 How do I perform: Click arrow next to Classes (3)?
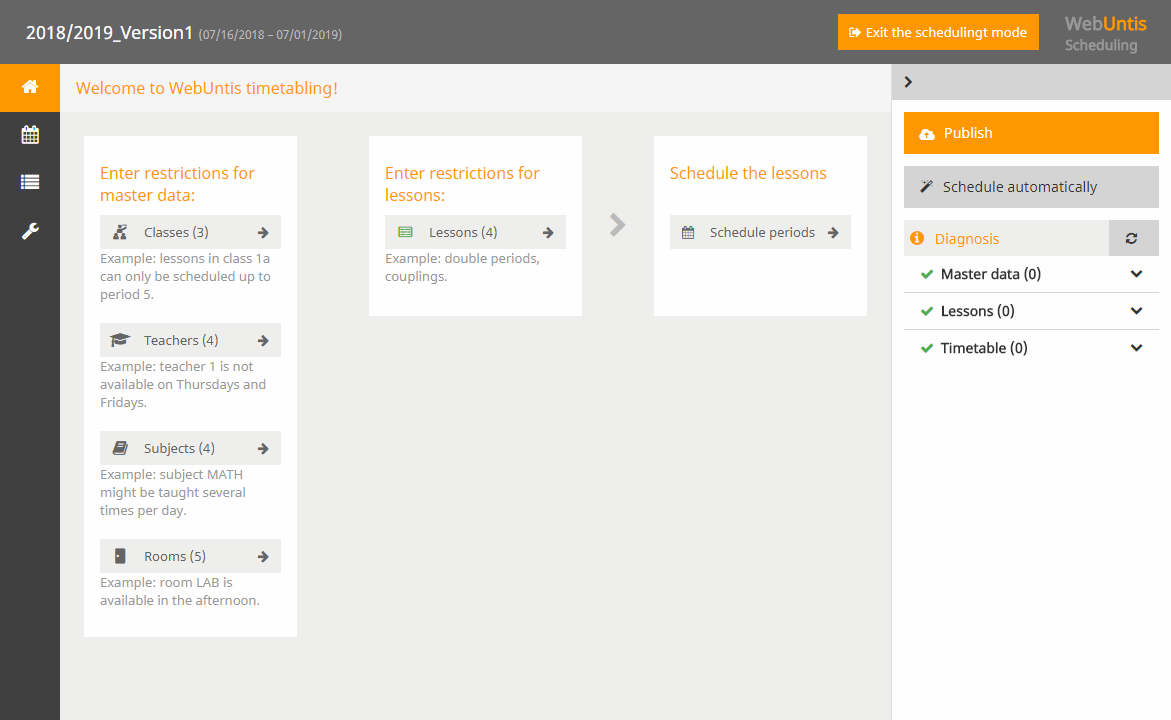click(263, 233)
